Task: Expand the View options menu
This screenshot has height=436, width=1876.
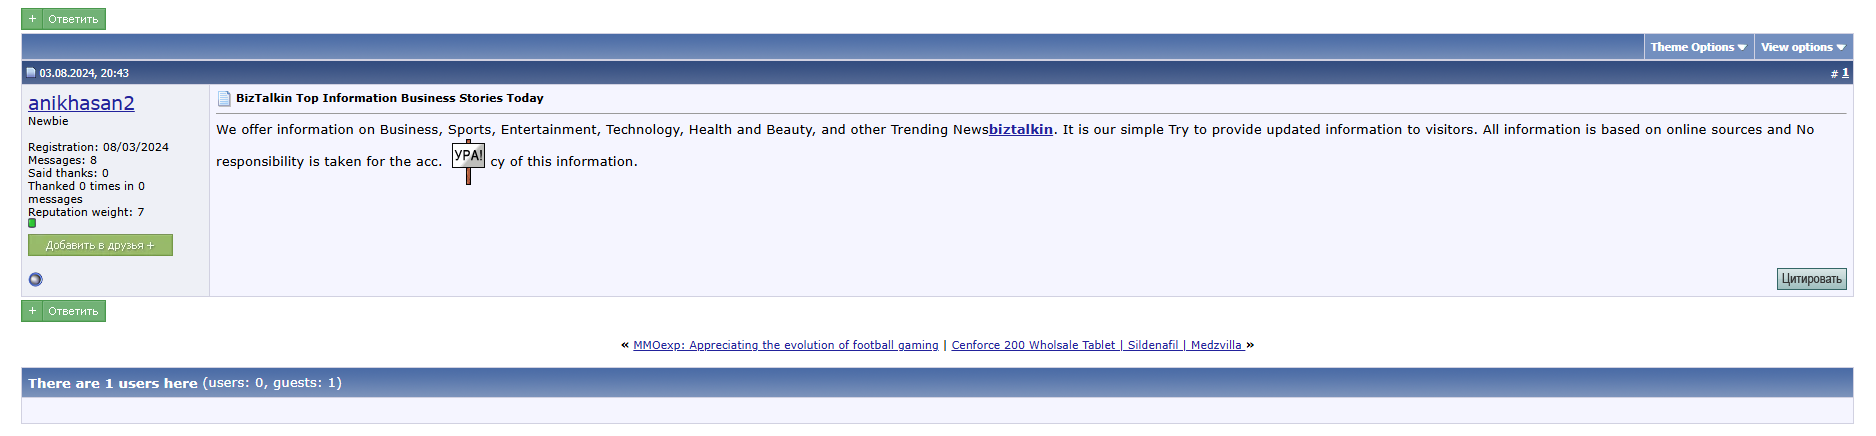Action: [1803, 47]
